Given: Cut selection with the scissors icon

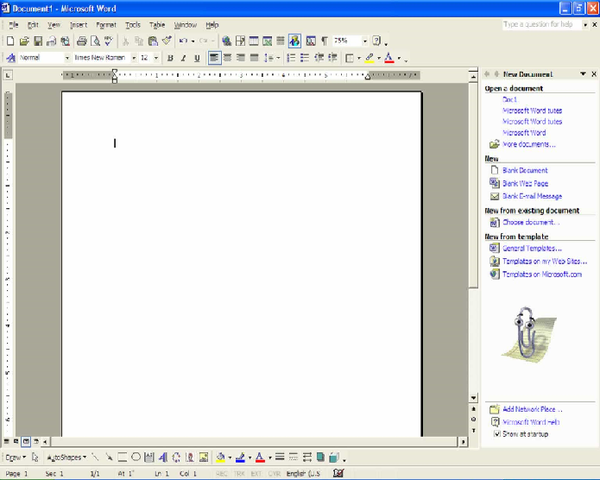Looking at the screenshot, I should tap(126, 41).
